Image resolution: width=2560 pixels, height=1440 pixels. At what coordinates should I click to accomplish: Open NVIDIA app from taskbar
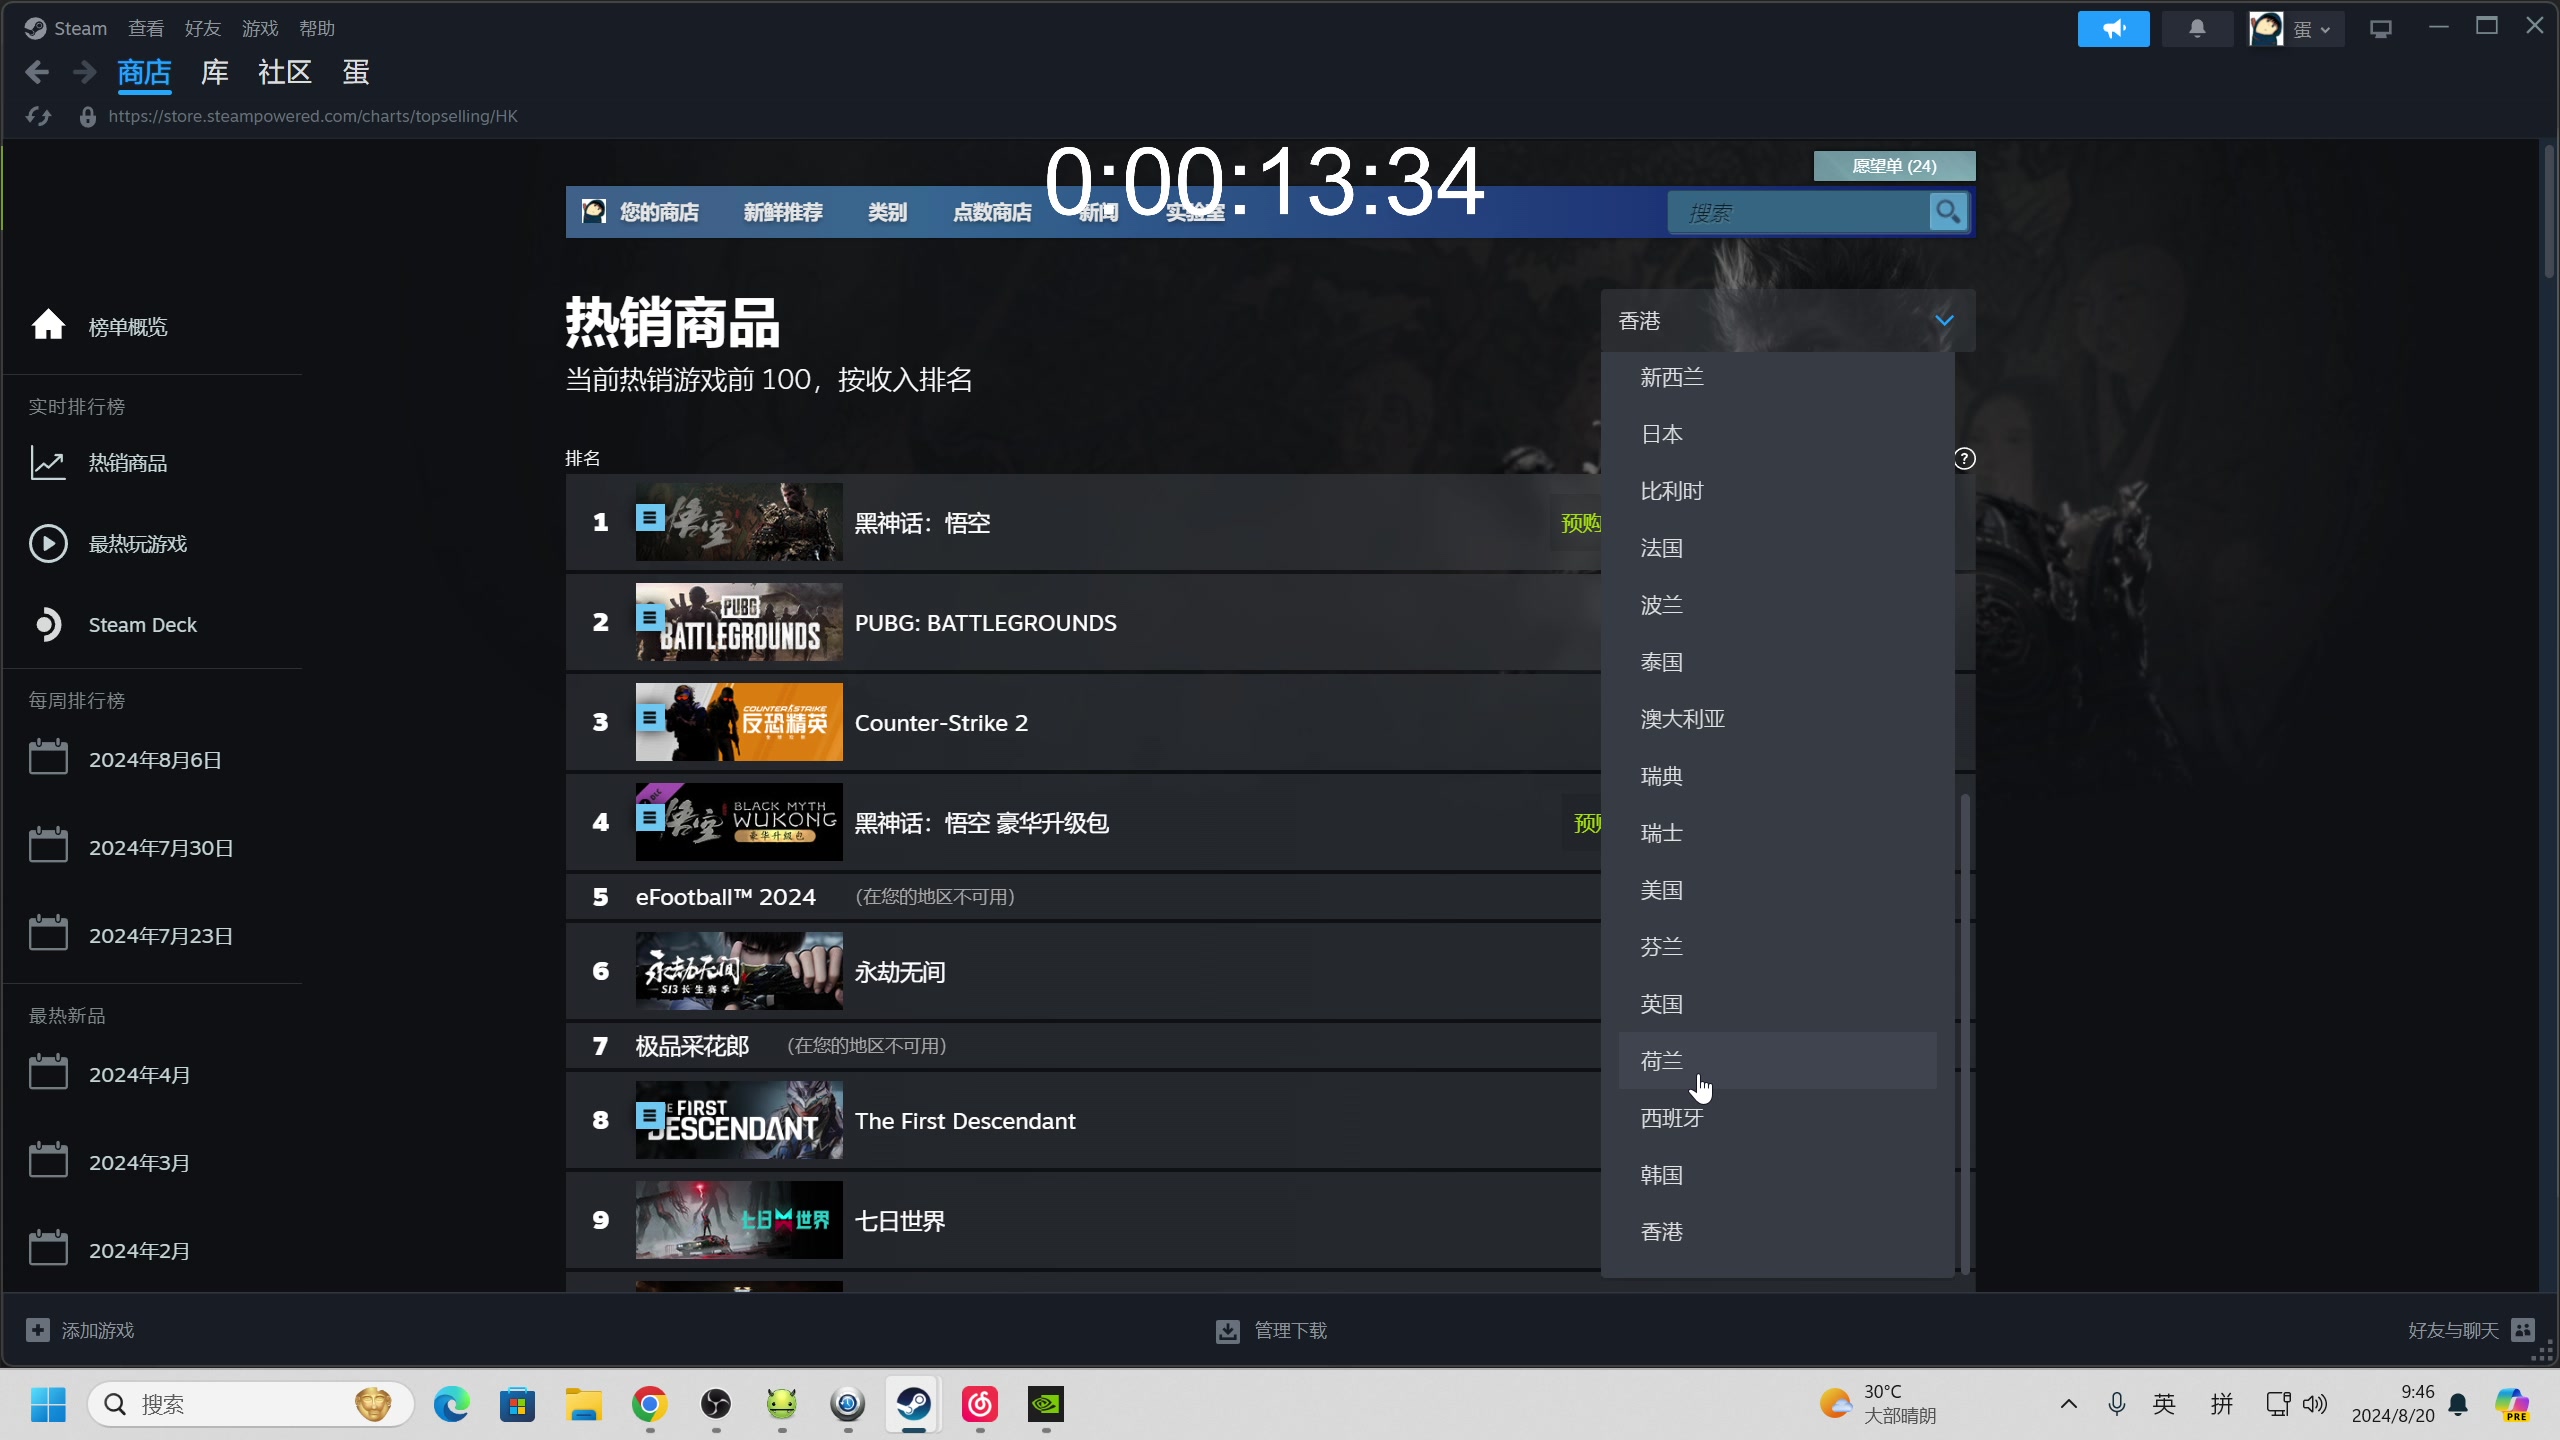pyautogui.click(x=1046, y=1405)
